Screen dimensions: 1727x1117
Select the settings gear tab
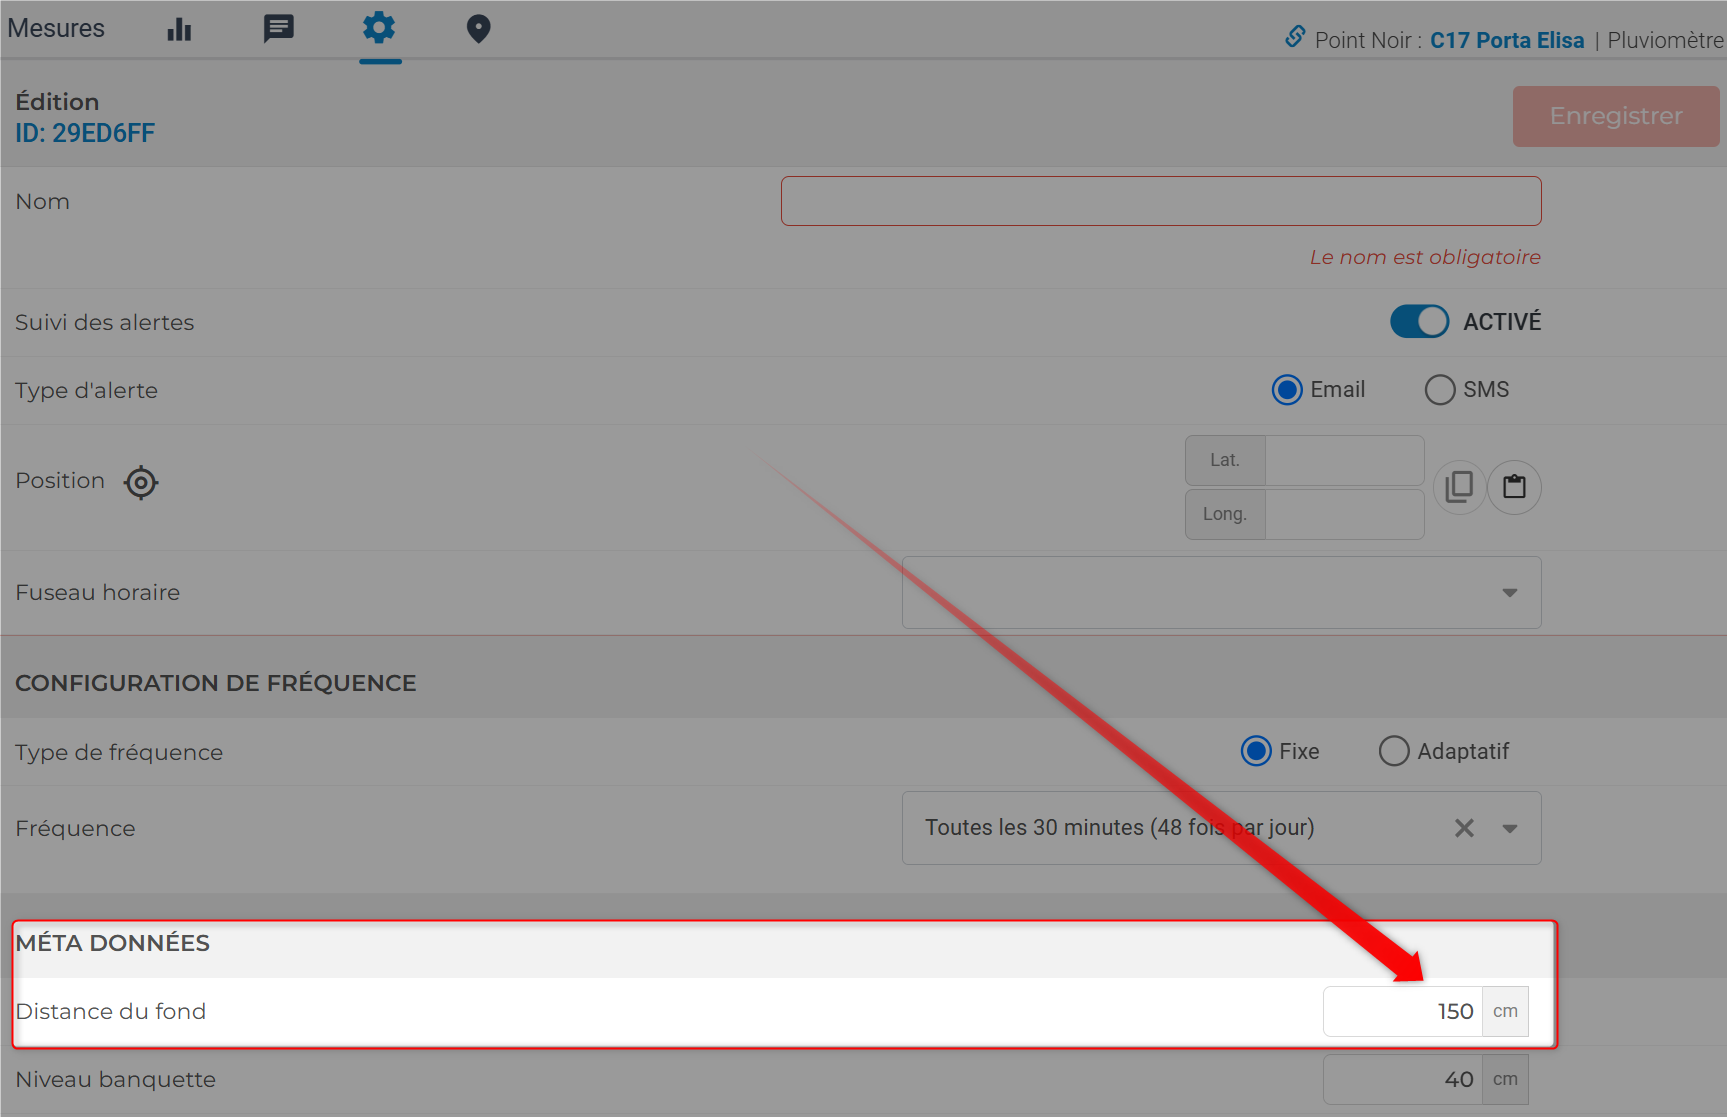click(379, 28)
